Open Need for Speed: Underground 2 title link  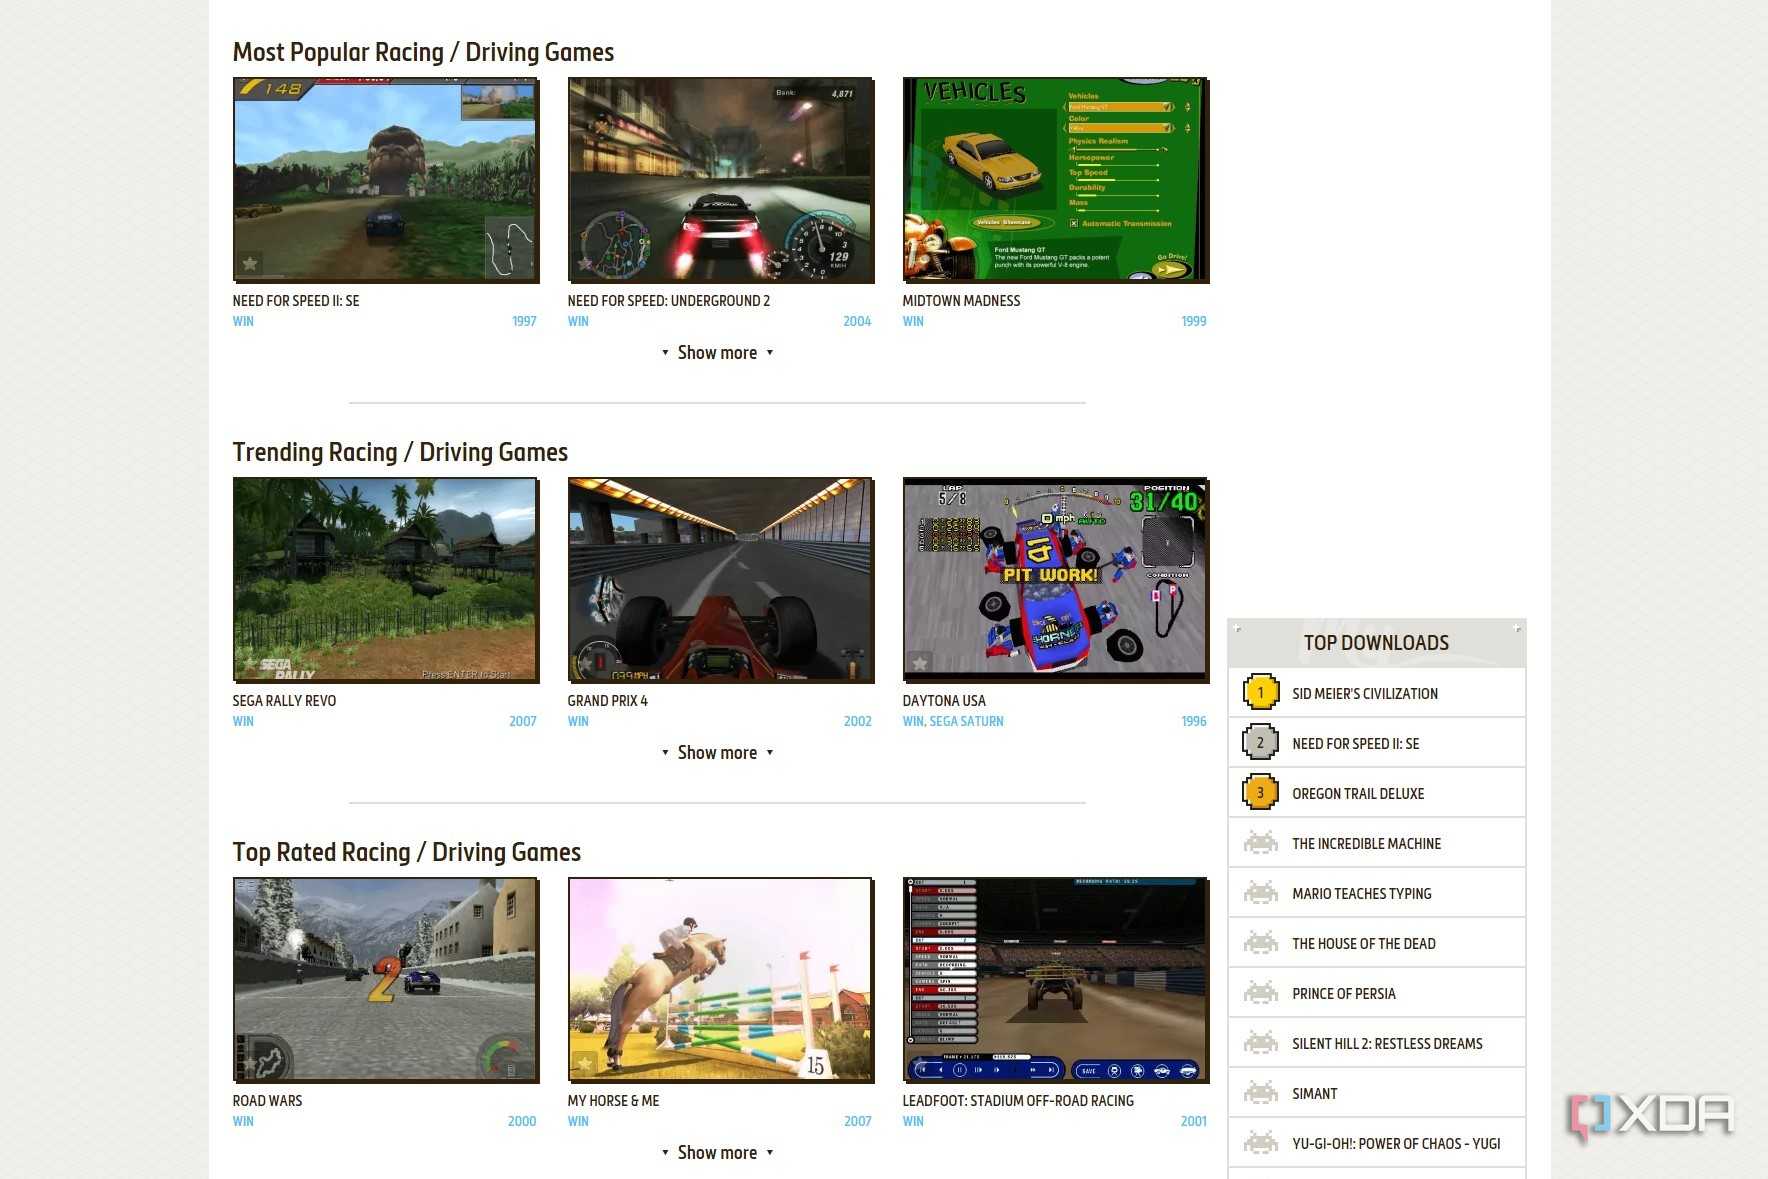point(669,301)
